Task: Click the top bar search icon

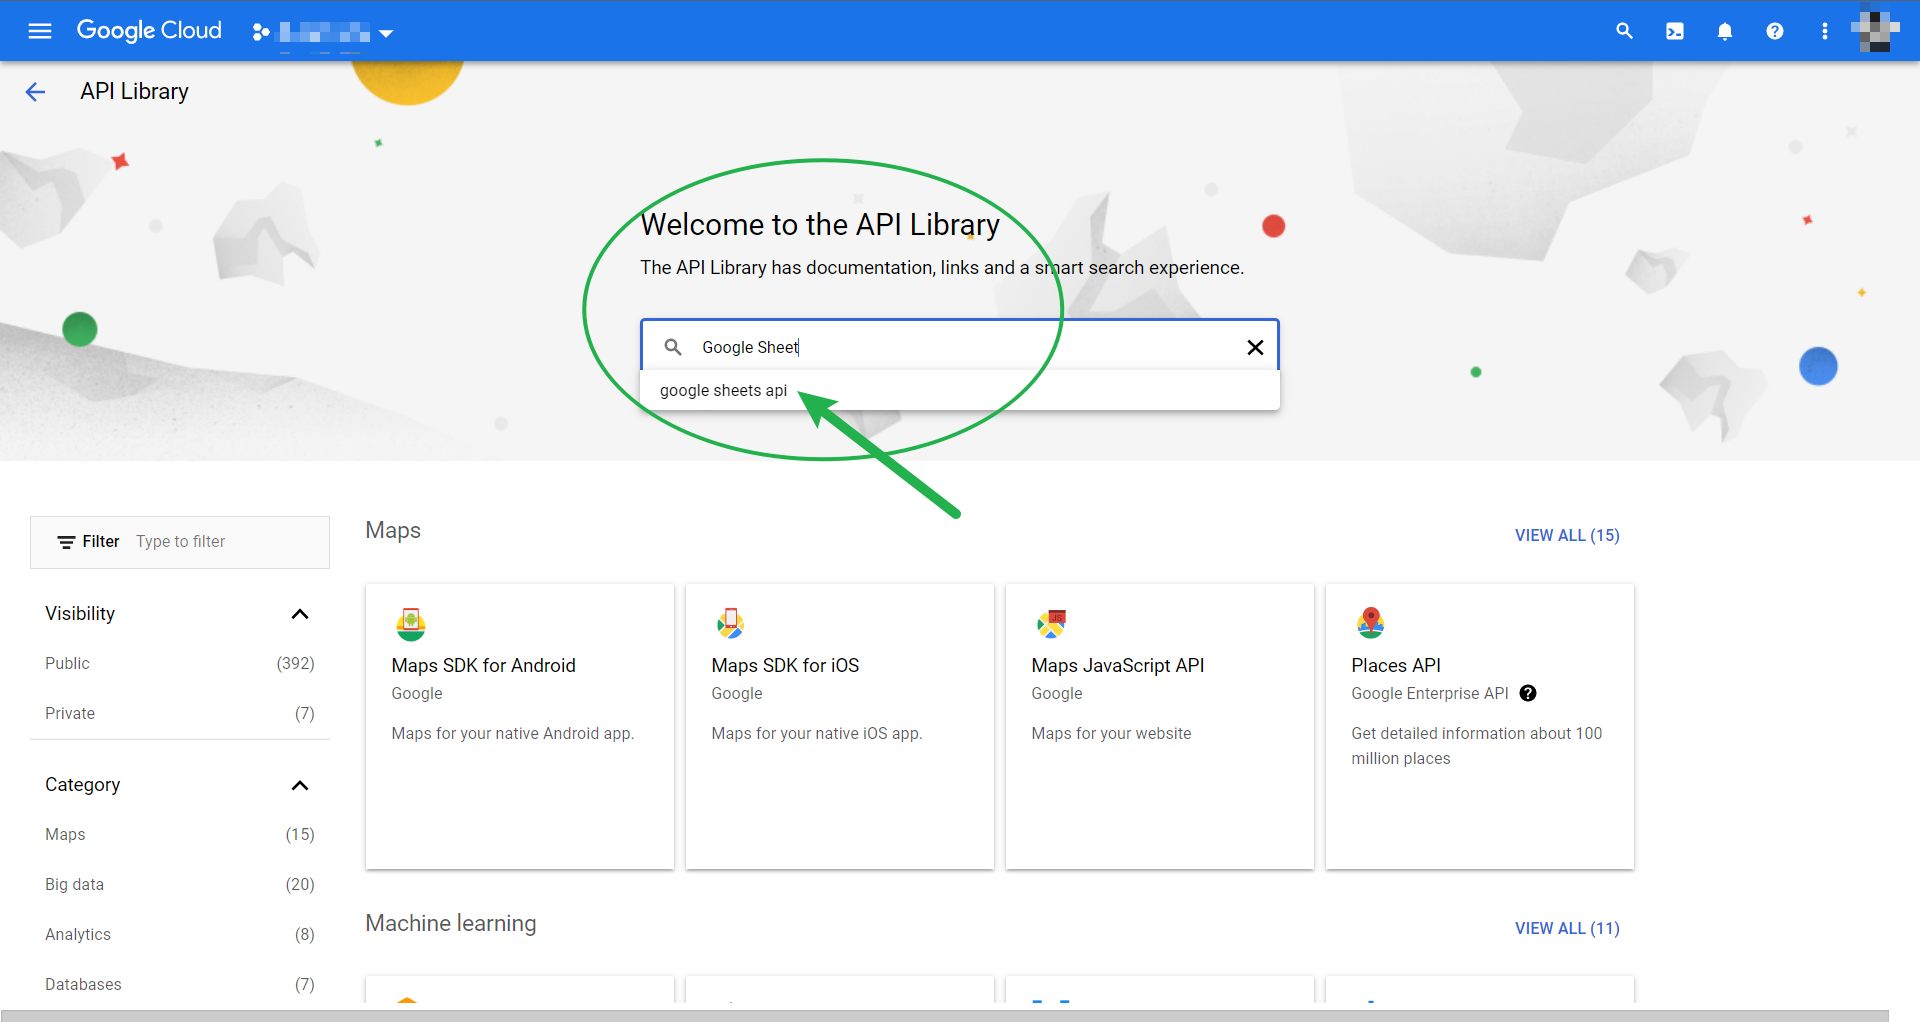Action: pyautogui.click(x=1624, y=31)
